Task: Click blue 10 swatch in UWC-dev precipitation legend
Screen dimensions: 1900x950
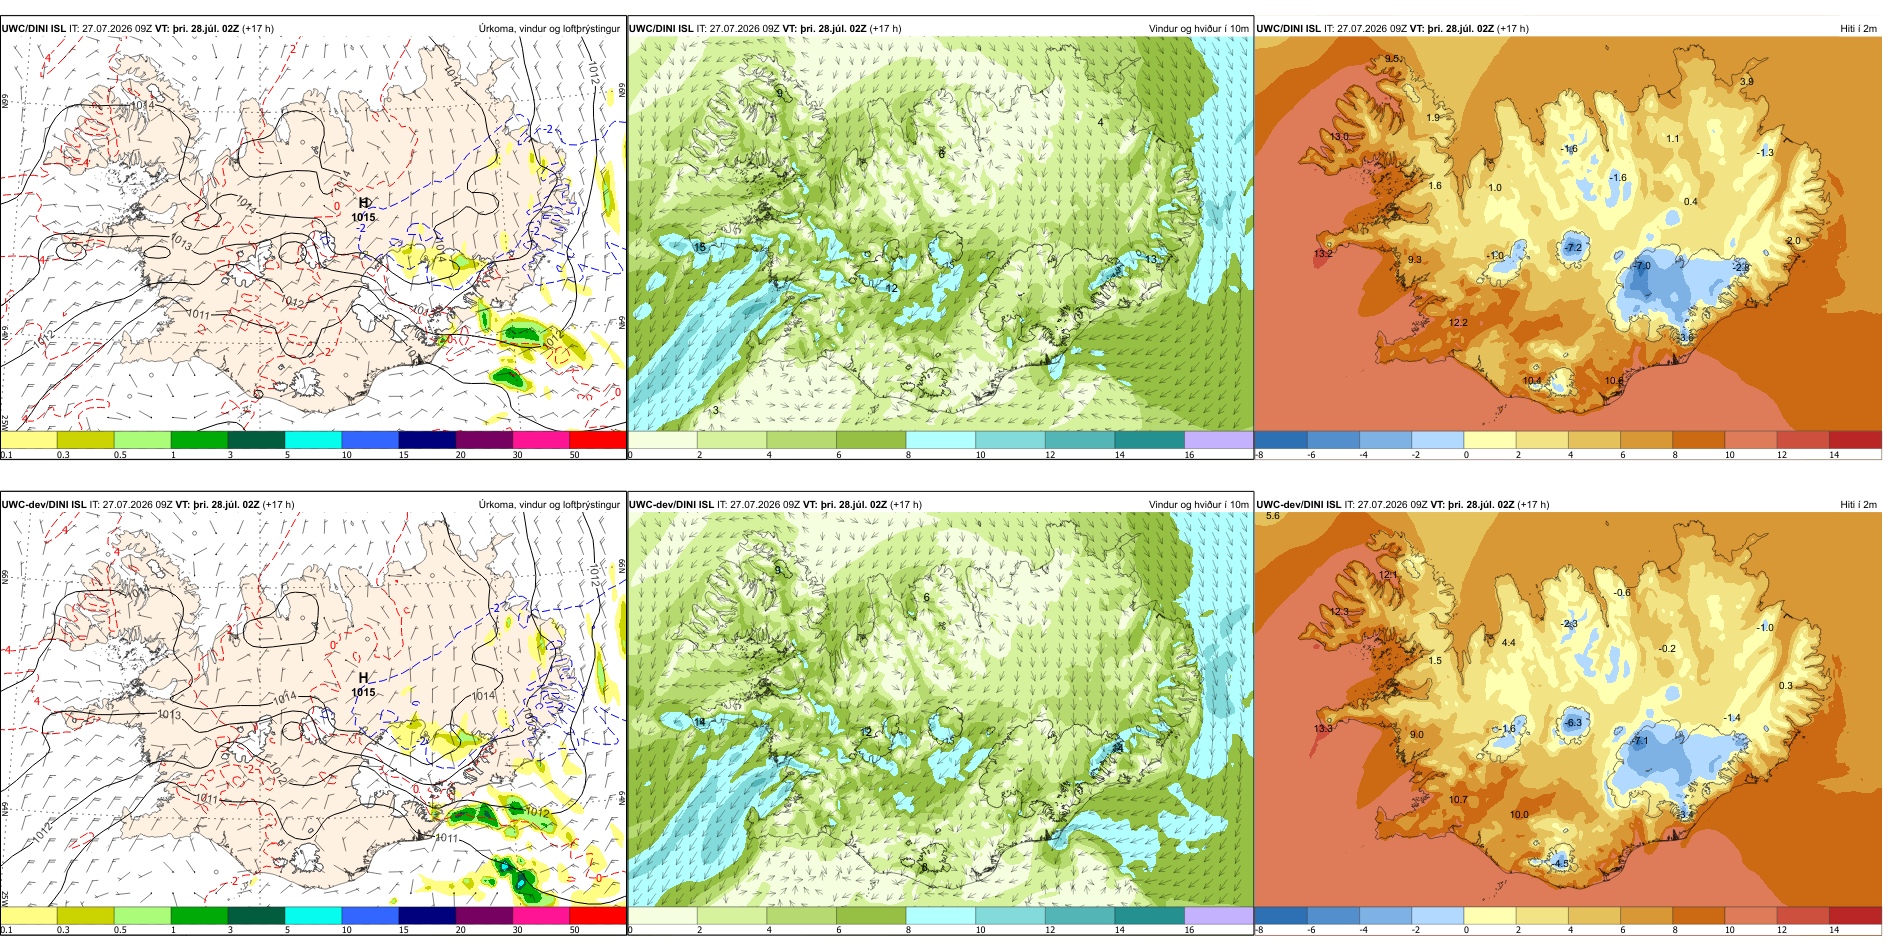Action: 370,915
